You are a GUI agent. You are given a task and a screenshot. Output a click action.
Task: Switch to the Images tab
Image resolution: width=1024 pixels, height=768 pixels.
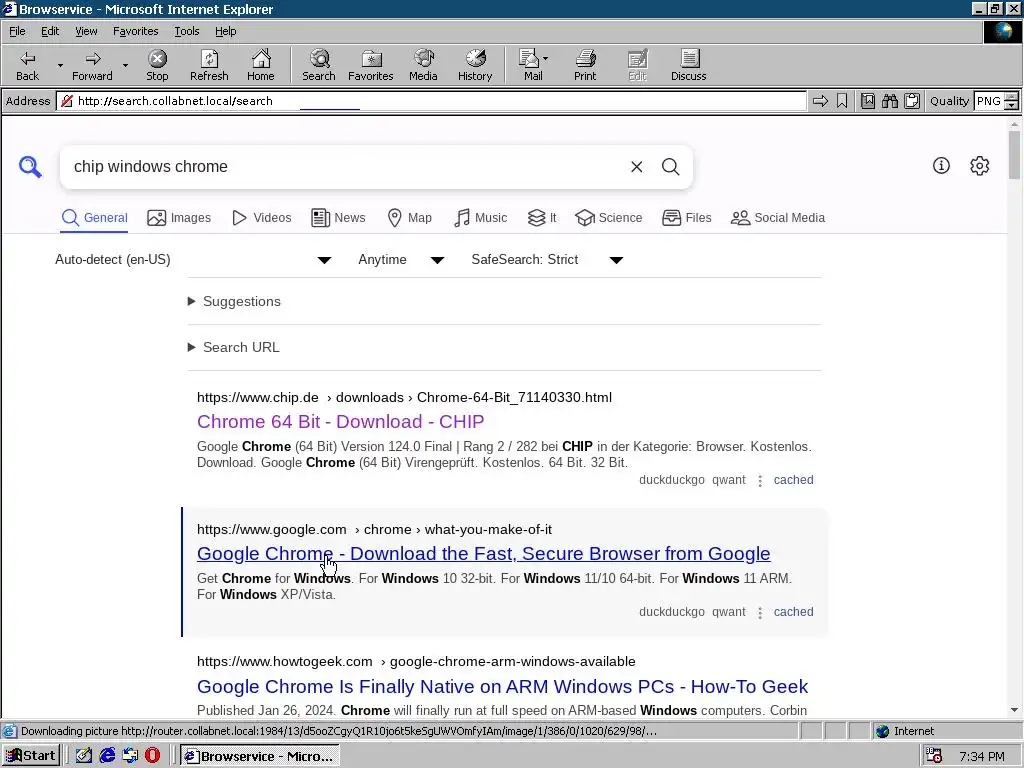tap(179, 217)
